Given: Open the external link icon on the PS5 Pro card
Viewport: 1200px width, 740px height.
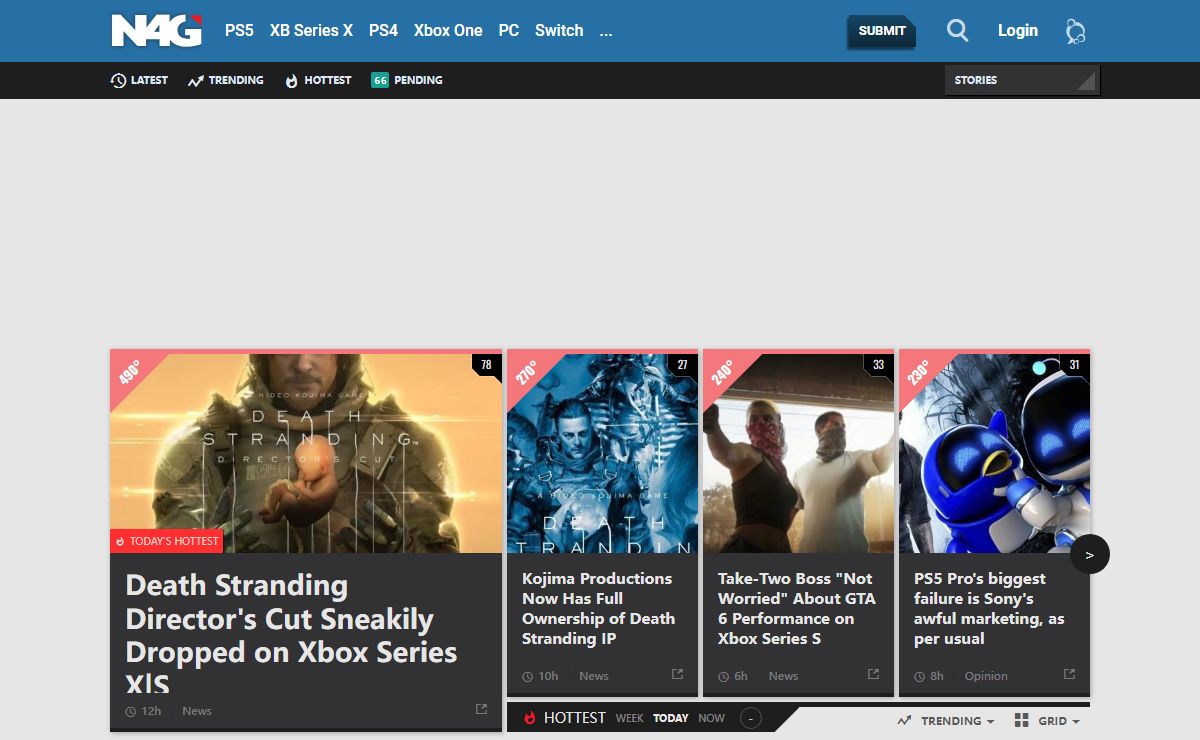Looking at the screenshot, I should [x=1069, y=674].
